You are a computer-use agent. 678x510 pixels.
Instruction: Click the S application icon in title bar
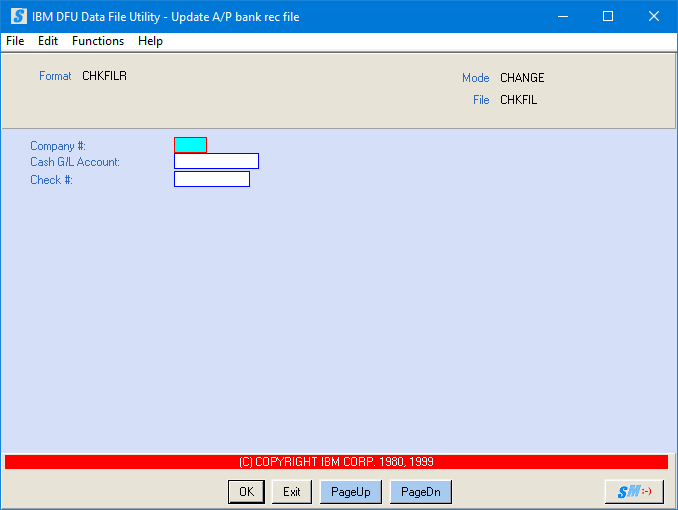(x=19, y=16)
